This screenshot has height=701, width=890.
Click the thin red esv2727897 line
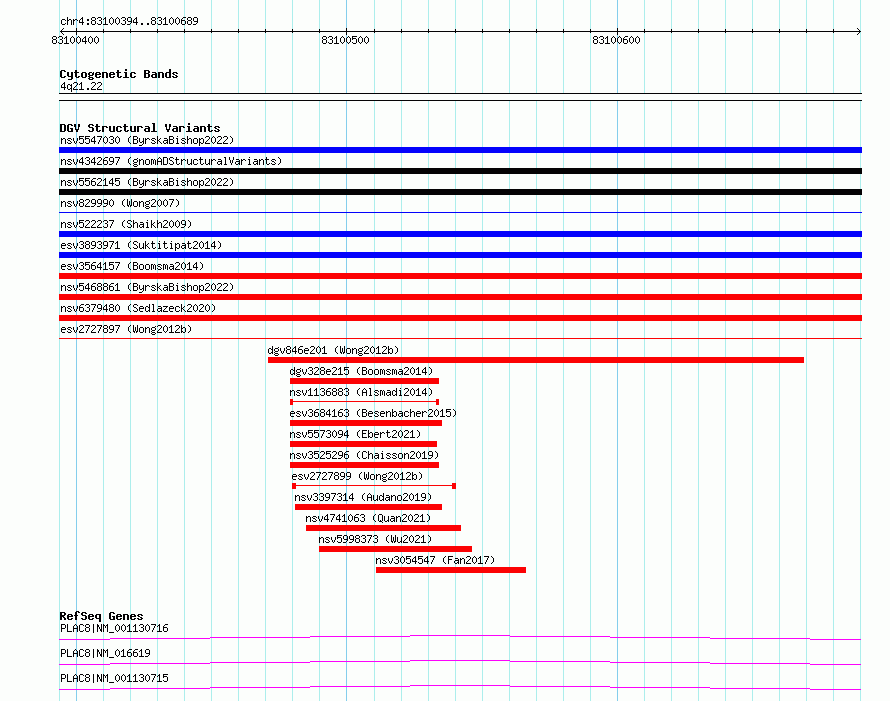[460, 339]
